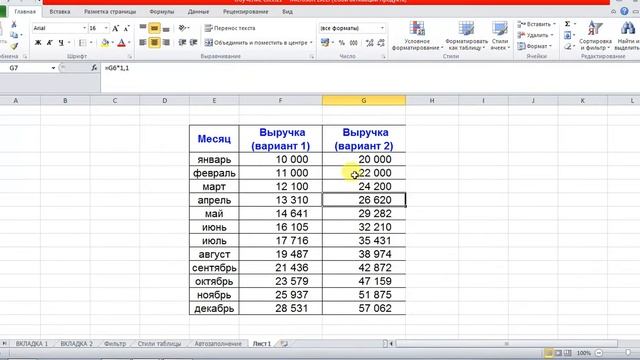Align text to bottom of cell
The height and width of the screenshot is (360, 640).
point(166,28)
